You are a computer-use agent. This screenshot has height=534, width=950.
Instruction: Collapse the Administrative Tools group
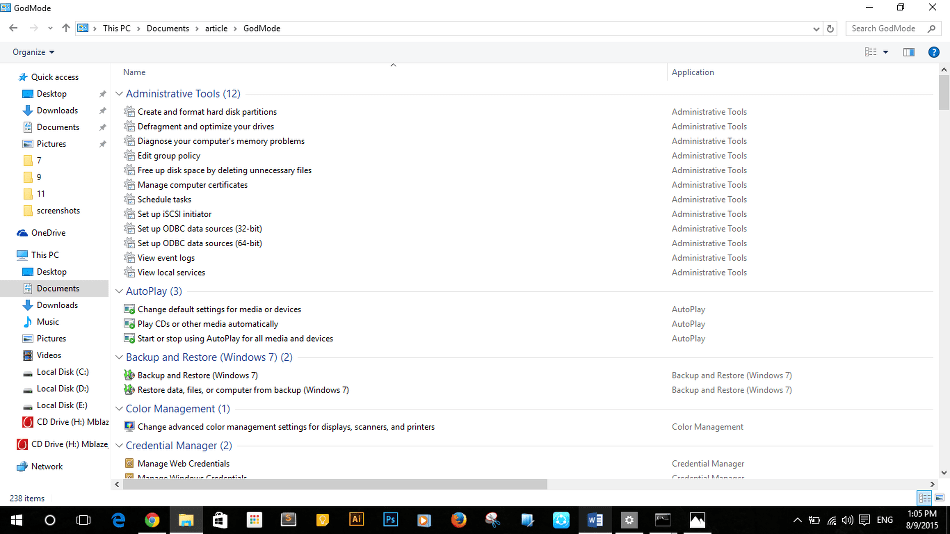pos(120,94)
